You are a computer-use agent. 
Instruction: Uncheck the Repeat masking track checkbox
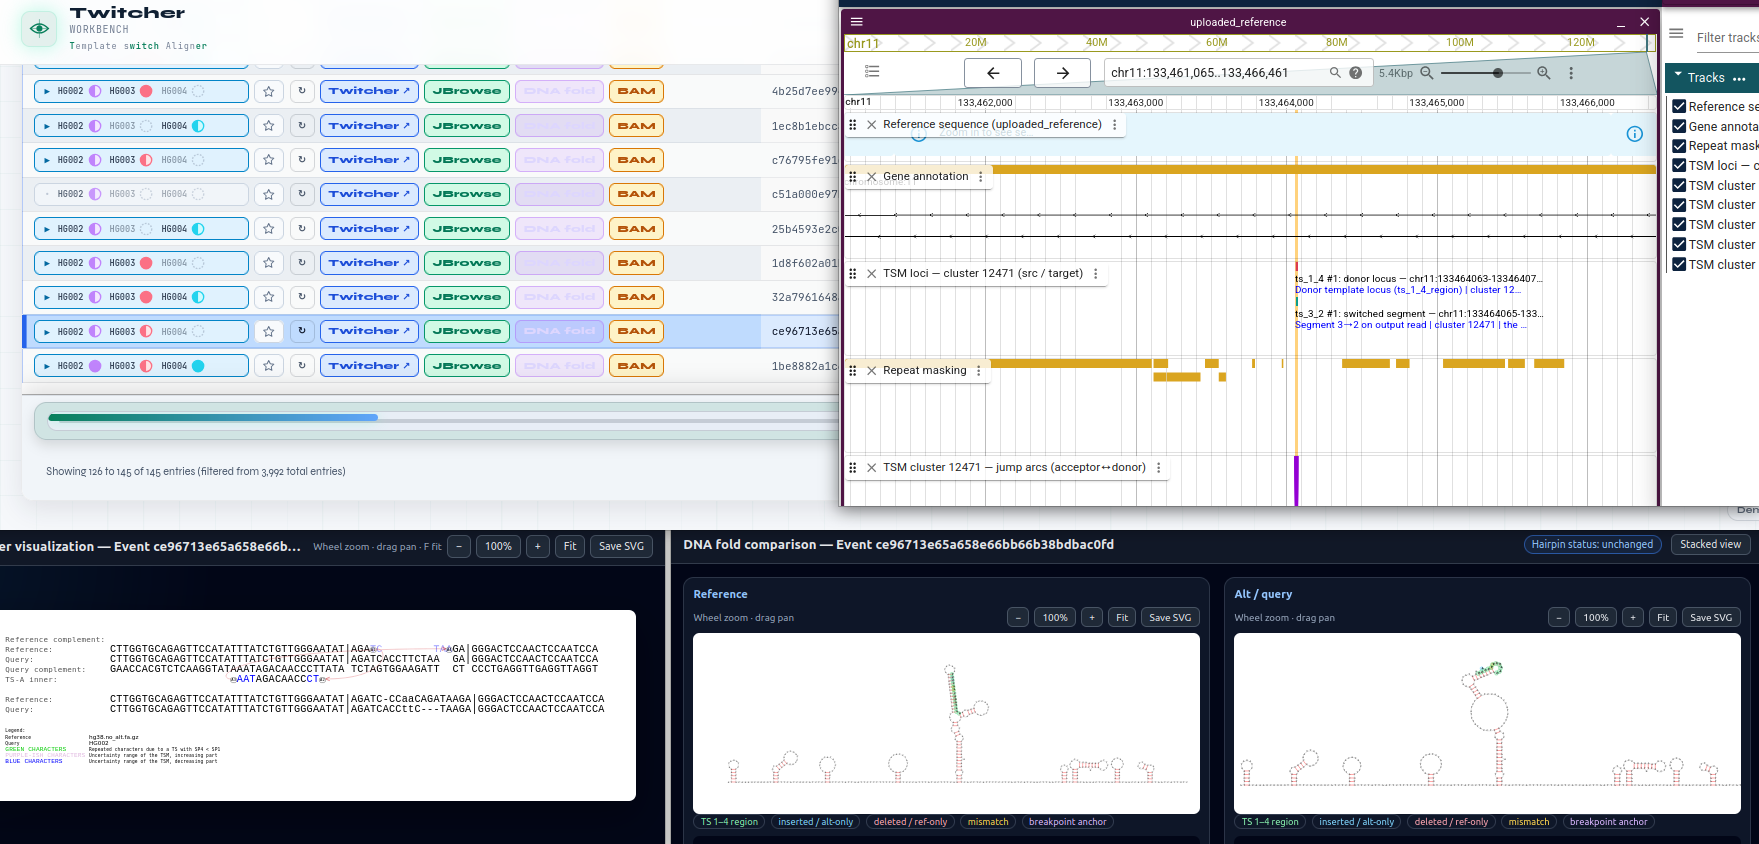1679,146
